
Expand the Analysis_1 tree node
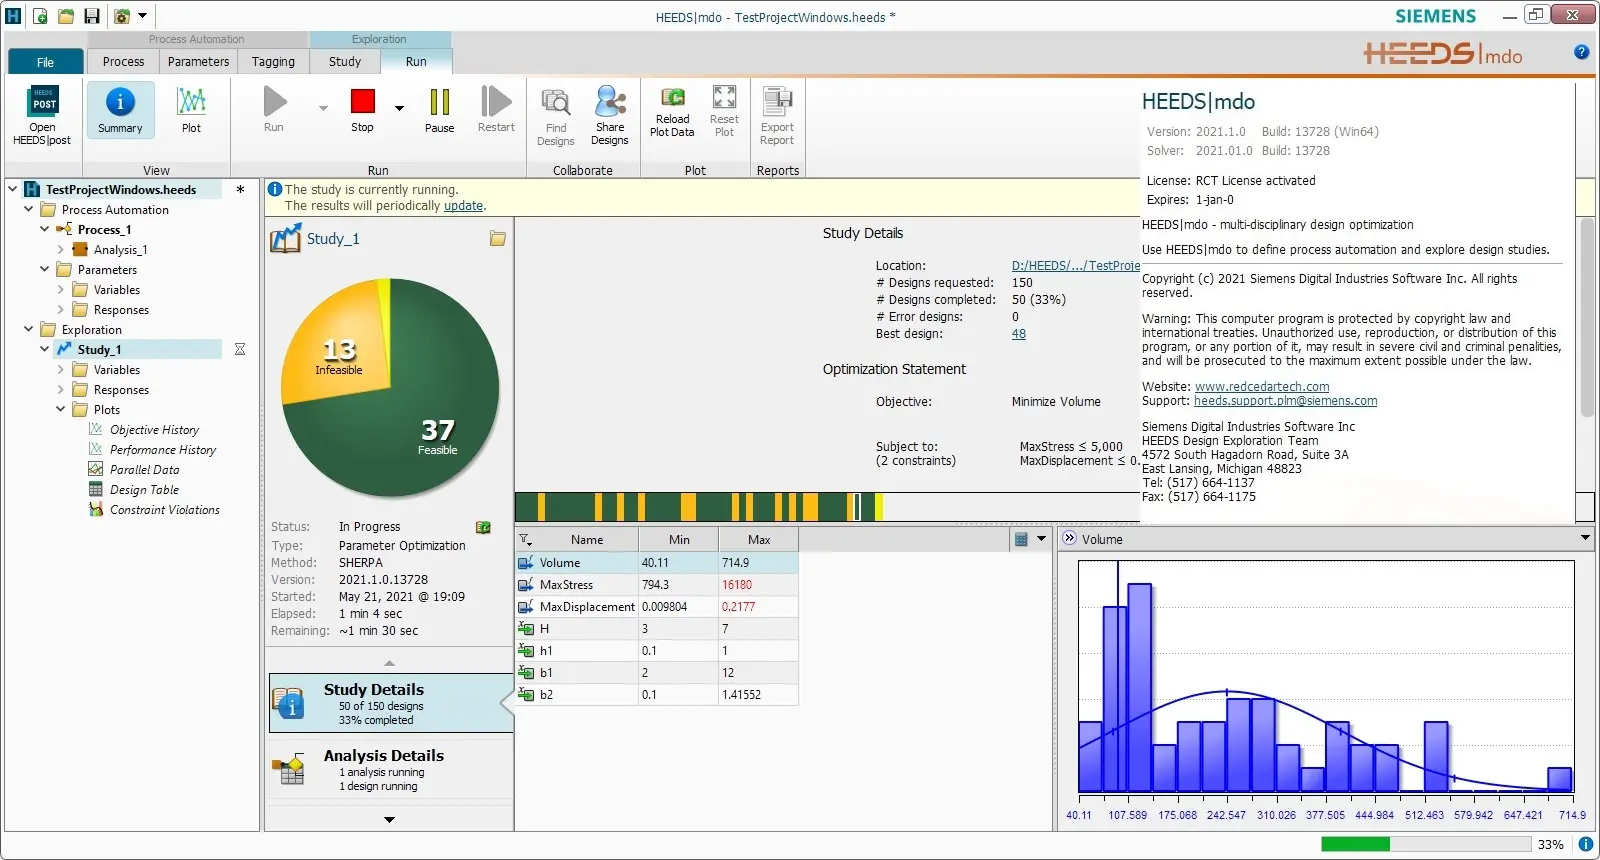coord(60,249)
